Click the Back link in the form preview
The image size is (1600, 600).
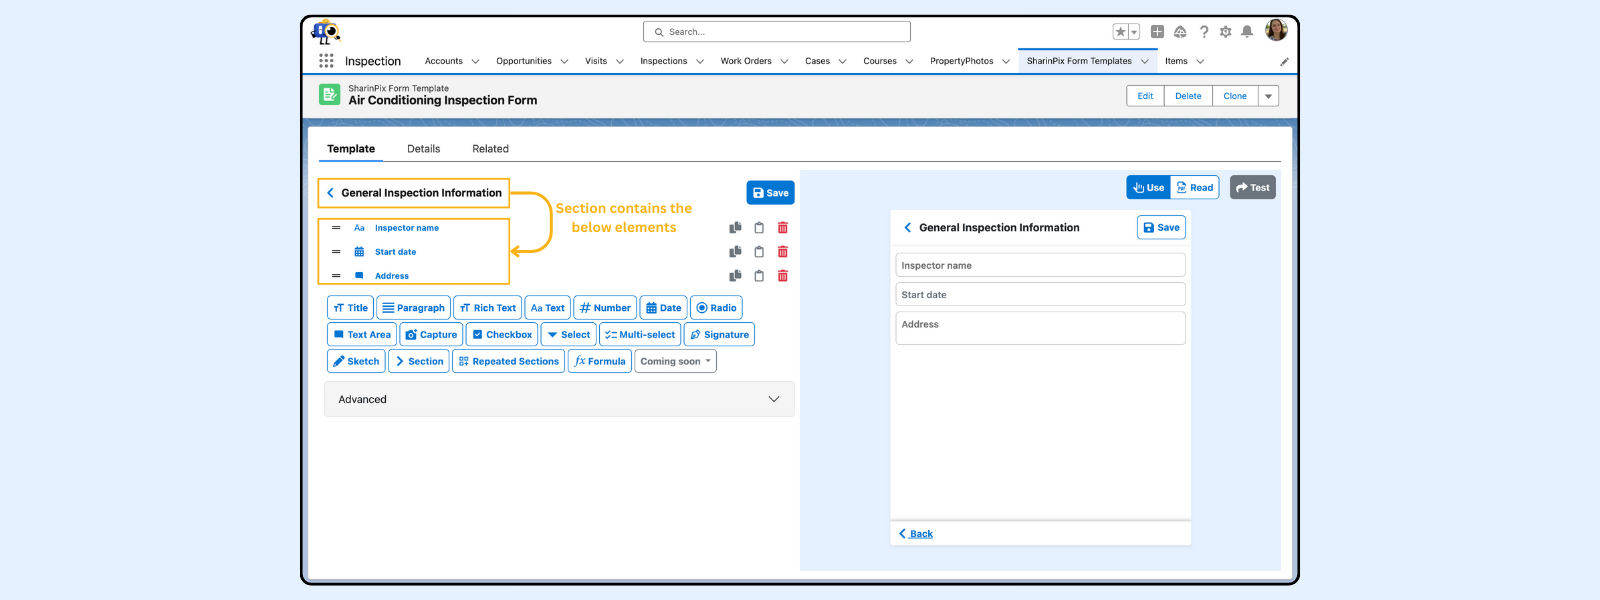[x=916, y=534]
